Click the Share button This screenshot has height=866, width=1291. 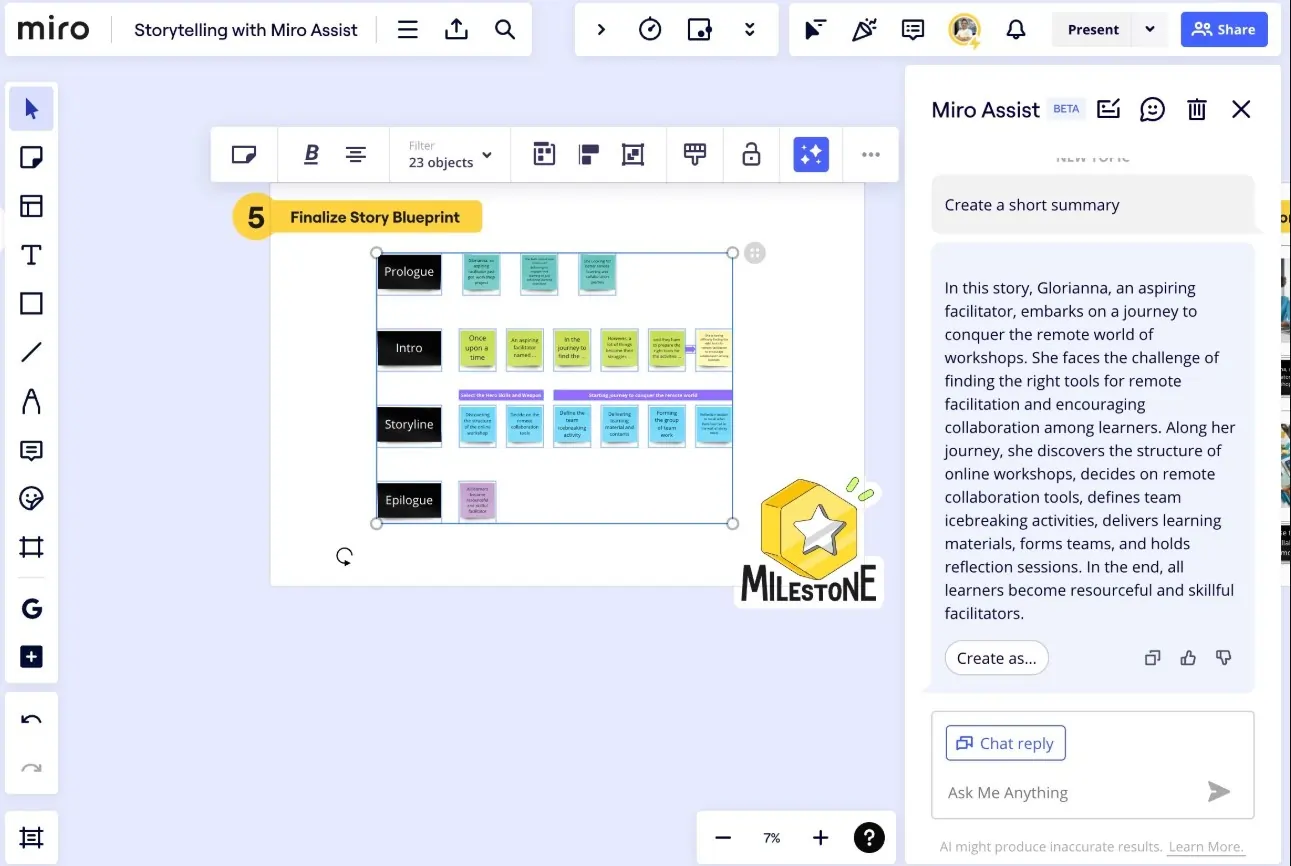[1224, 30]
